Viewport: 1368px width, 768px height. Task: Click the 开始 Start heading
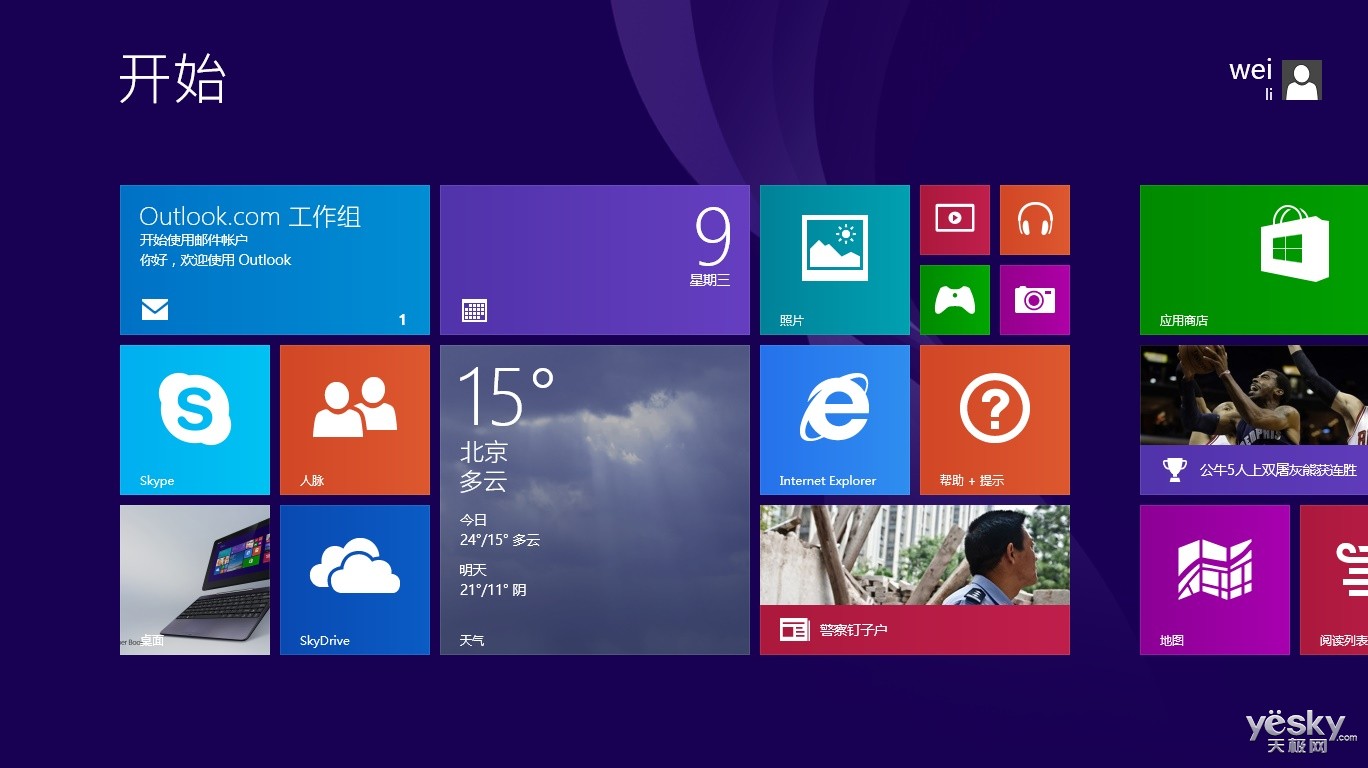pos(173,78)
